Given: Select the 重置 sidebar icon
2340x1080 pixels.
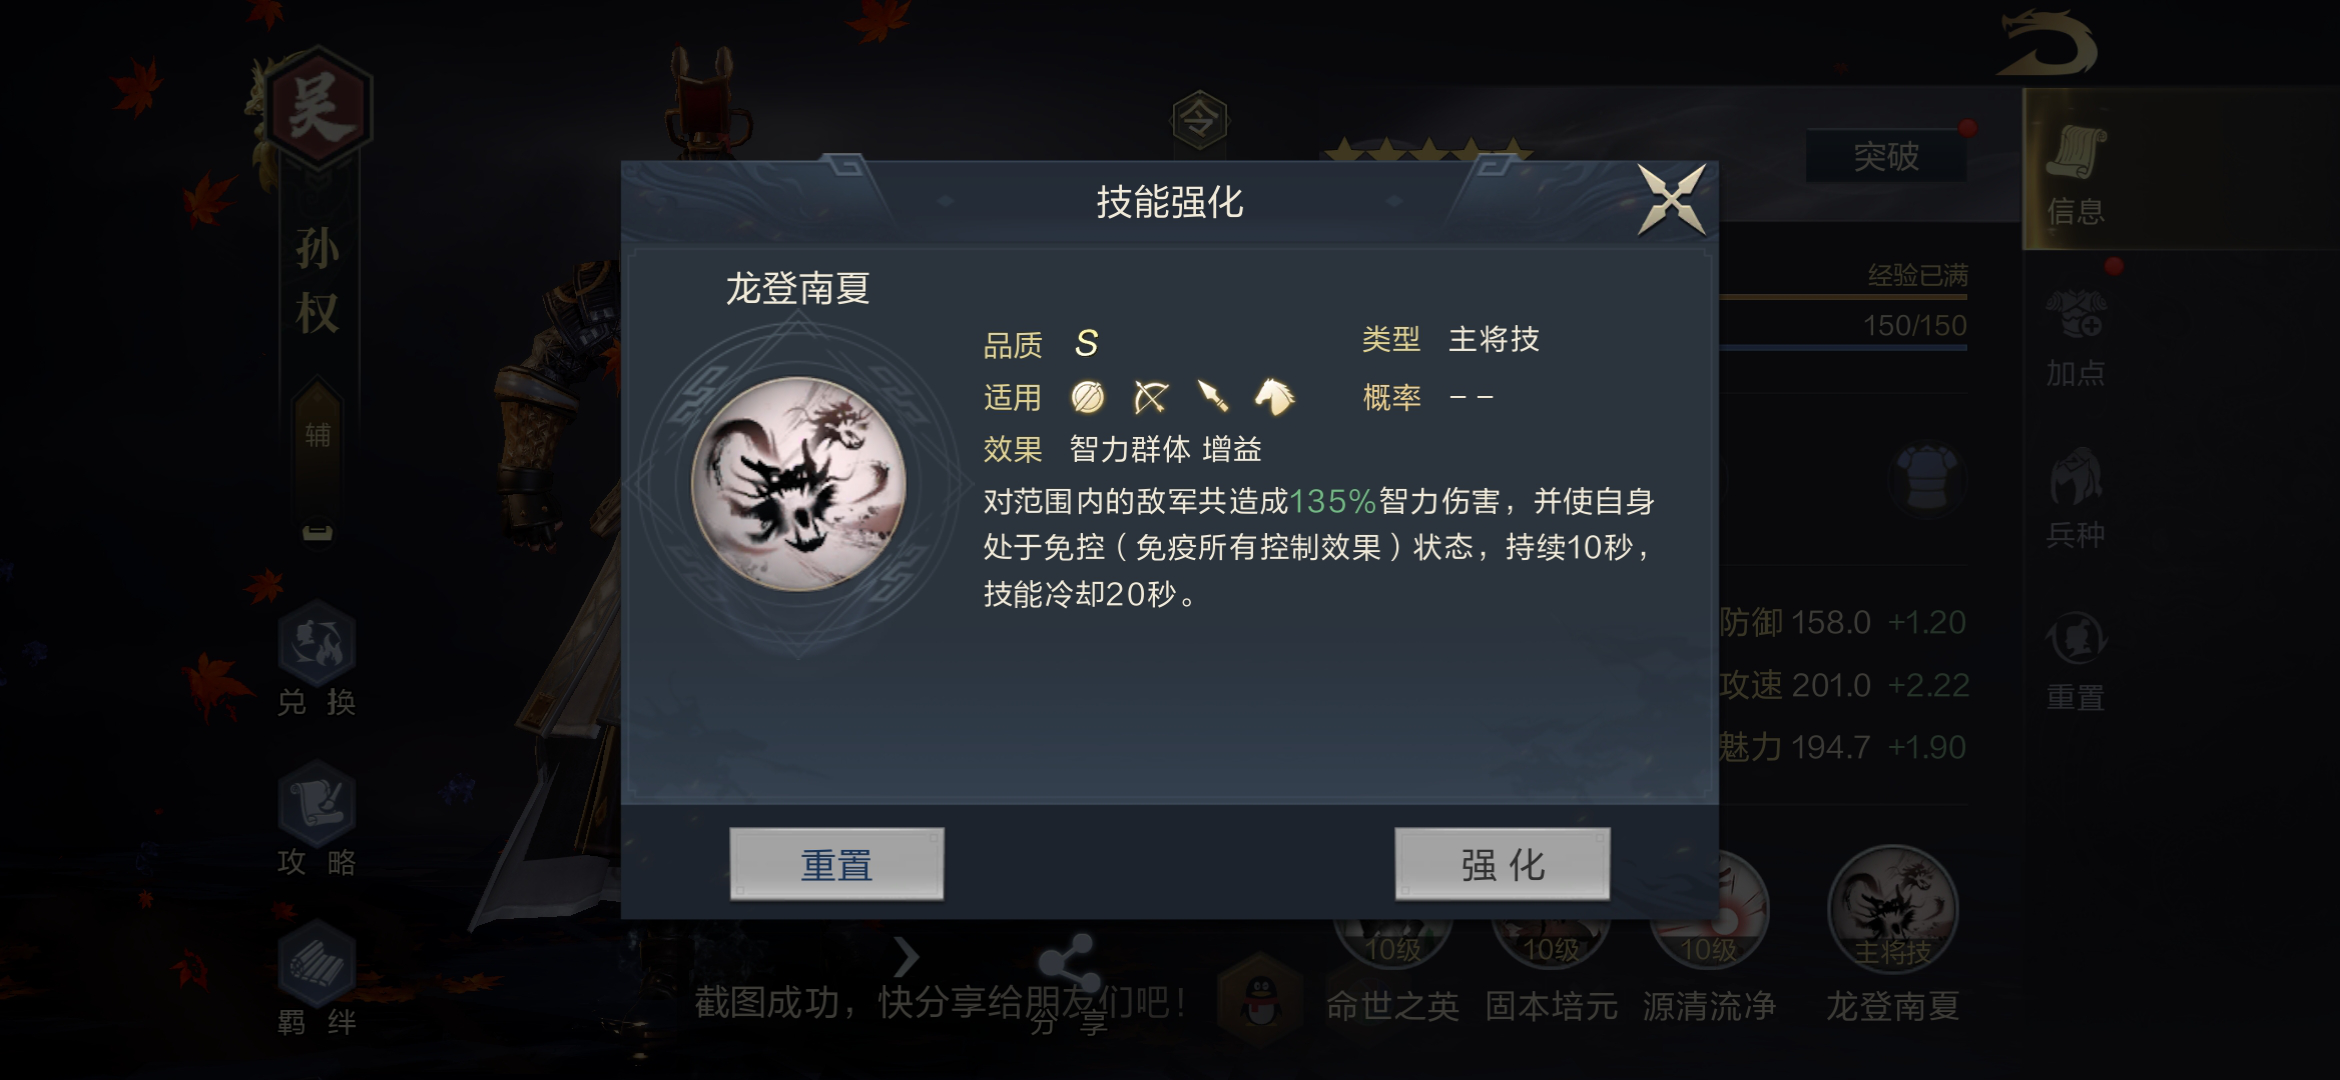Looking at the screenshot, I should point(2076,661).
